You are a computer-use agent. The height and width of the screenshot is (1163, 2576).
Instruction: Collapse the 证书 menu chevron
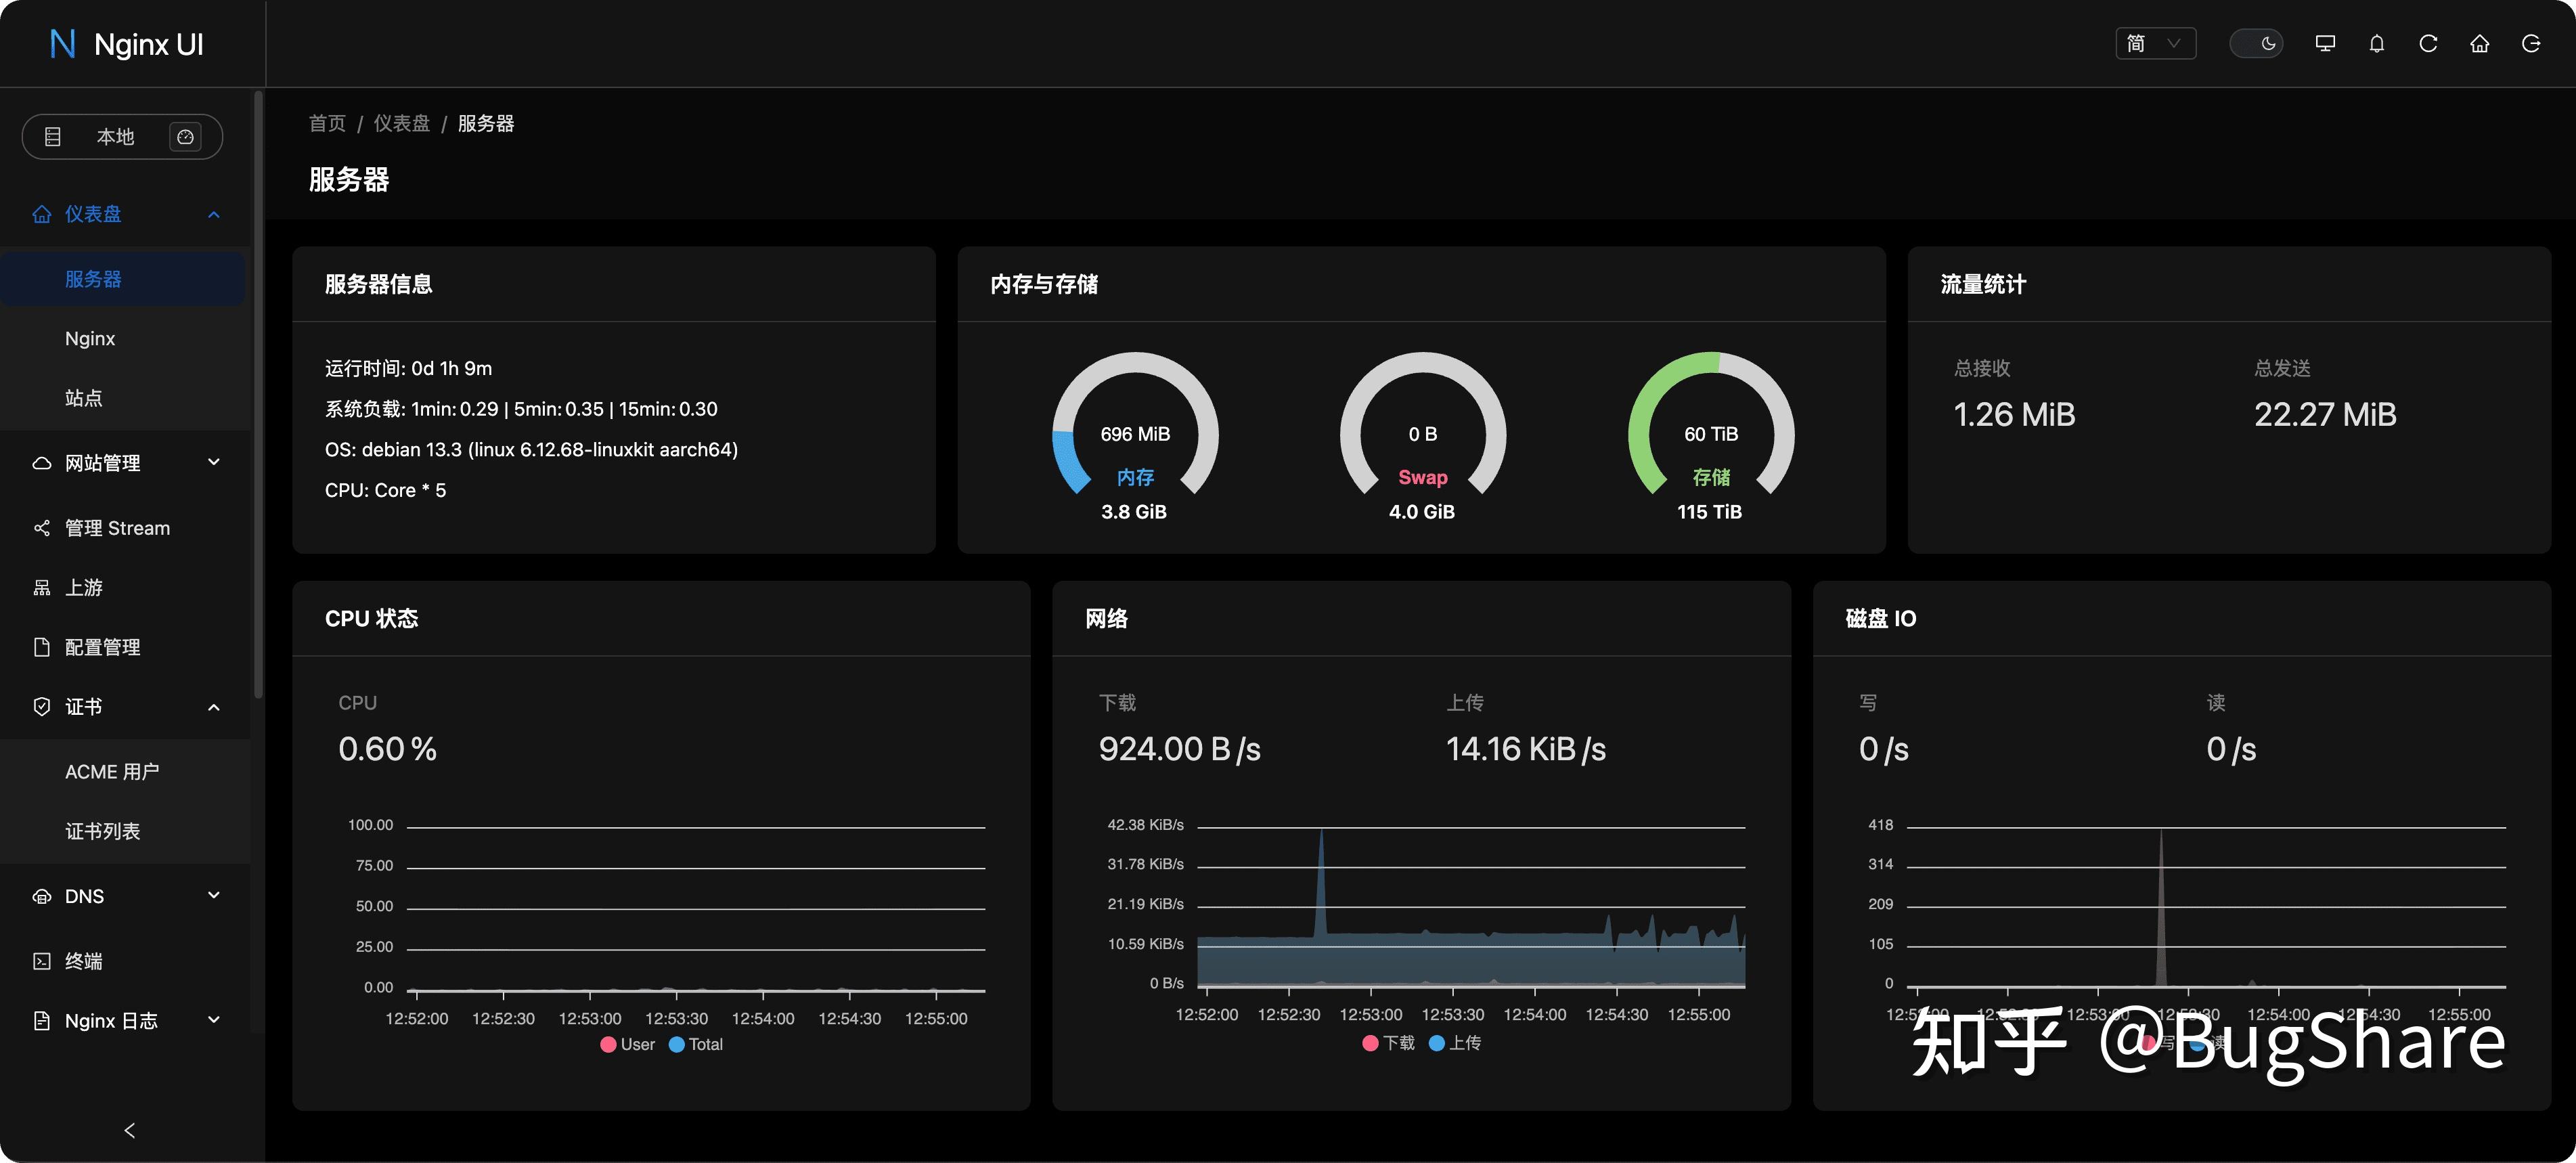pos(213,707)
